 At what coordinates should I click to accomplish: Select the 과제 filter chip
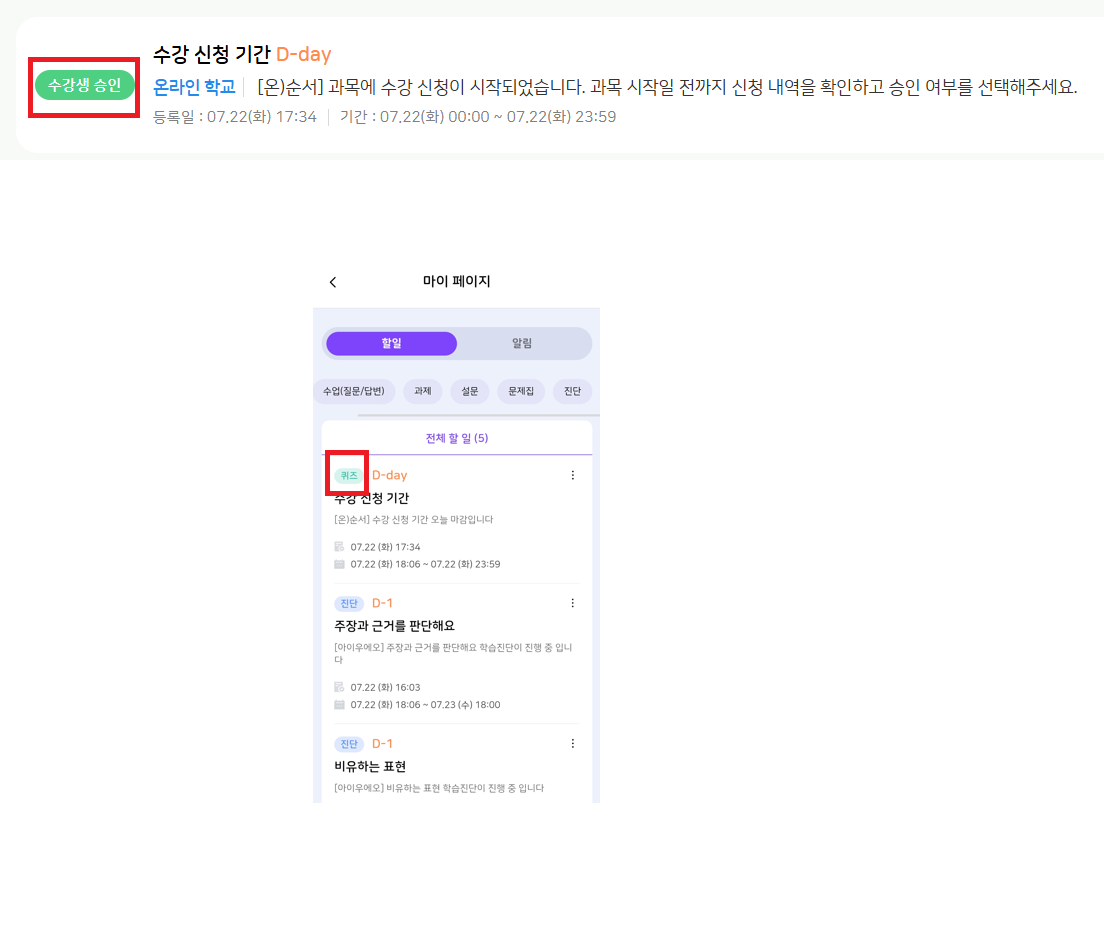pyautogui.click(x=423, y=391)
